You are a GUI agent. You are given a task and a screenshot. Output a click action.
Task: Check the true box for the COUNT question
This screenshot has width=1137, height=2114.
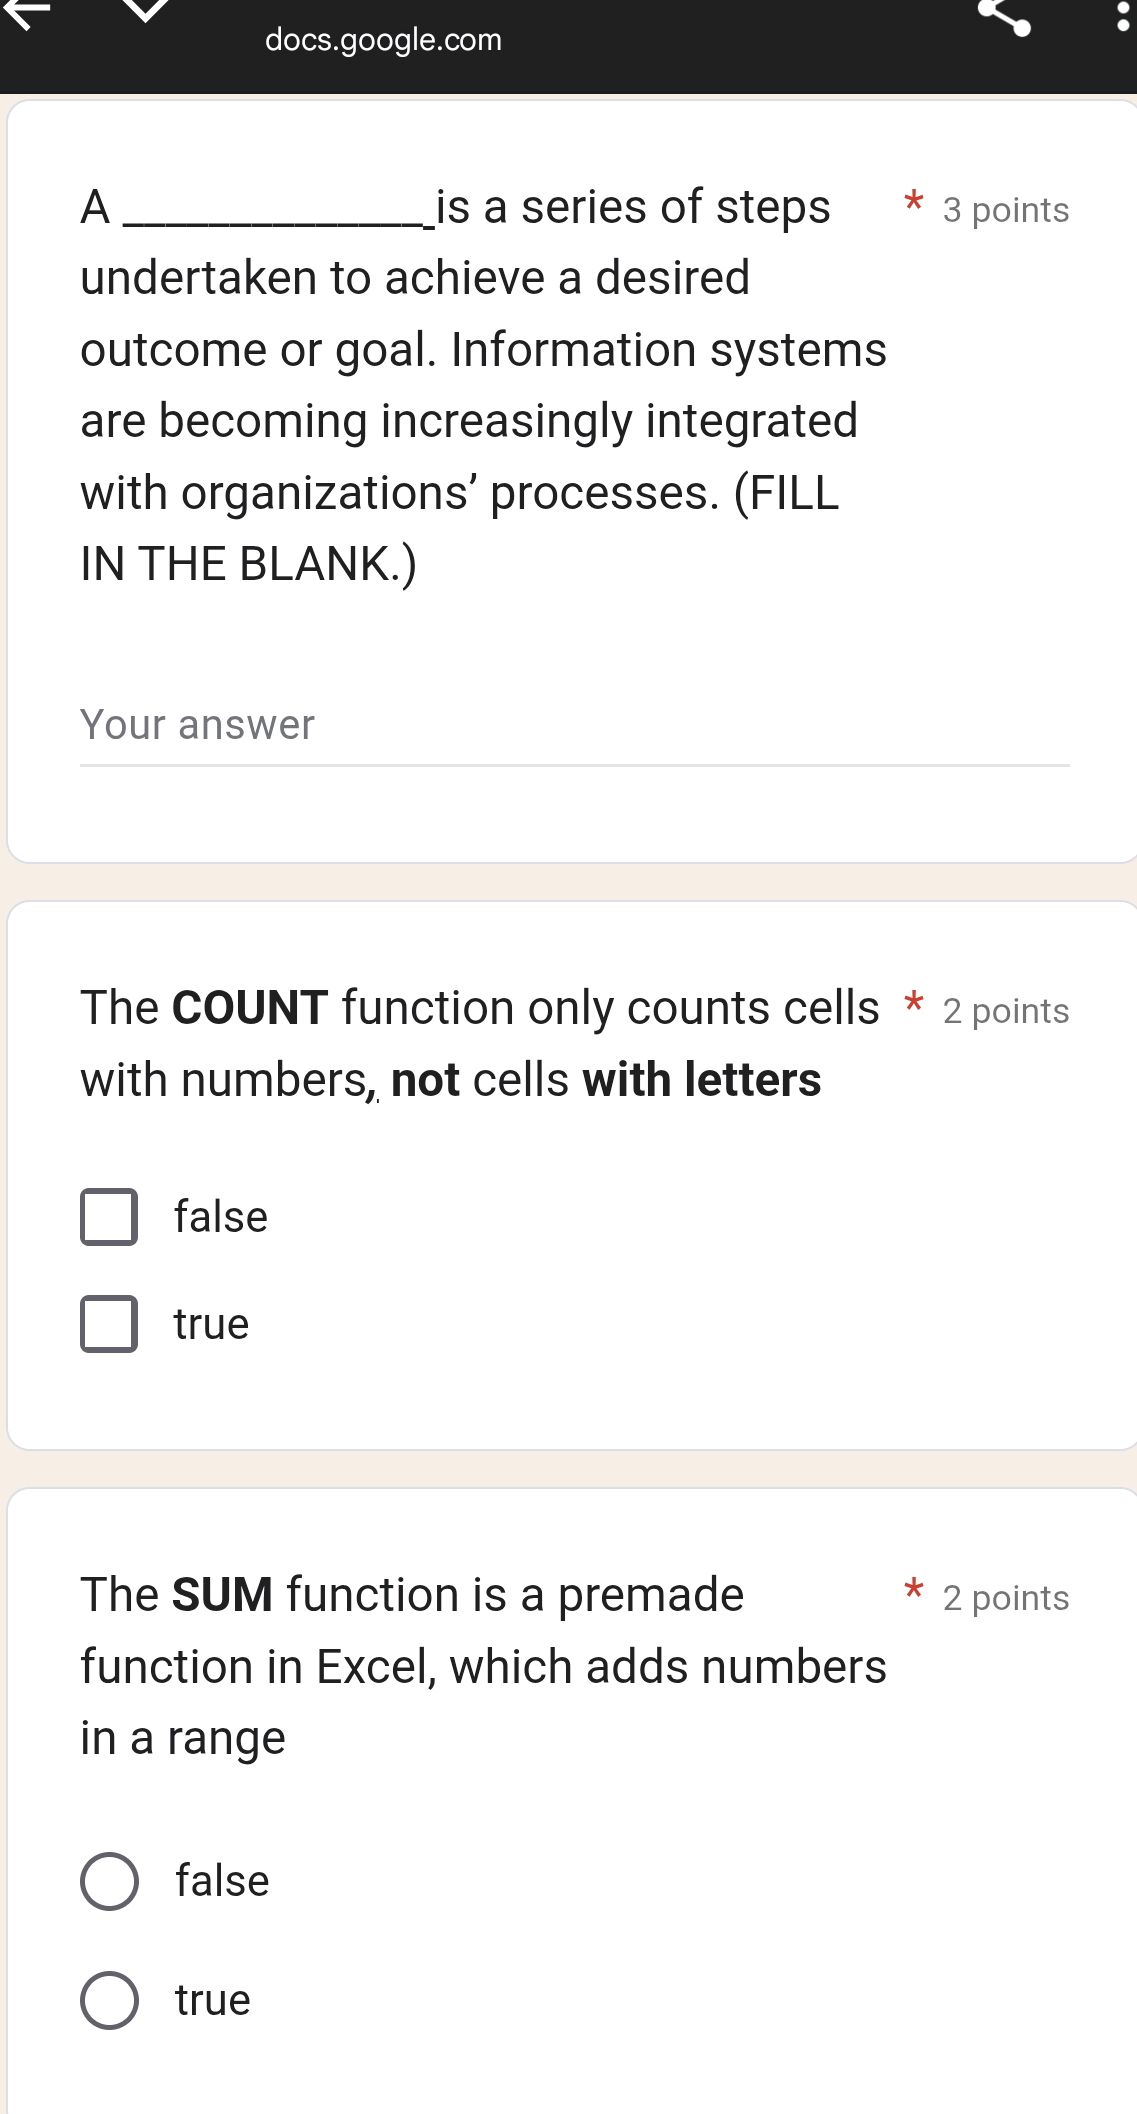click(109, 1324)
